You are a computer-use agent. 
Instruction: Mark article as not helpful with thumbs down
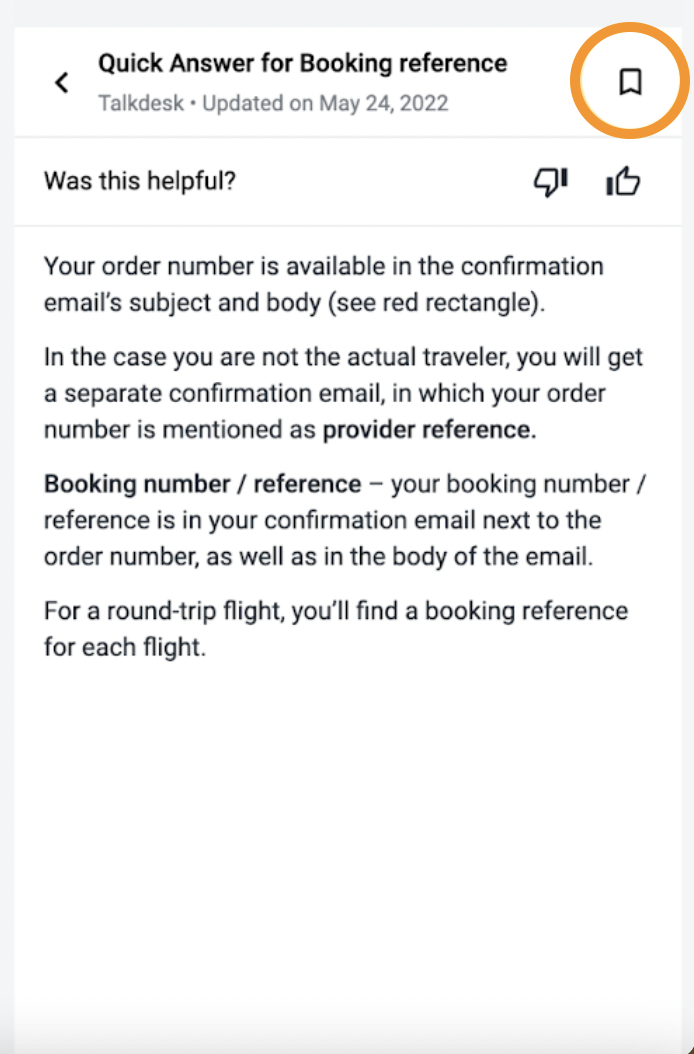[551, 181]
